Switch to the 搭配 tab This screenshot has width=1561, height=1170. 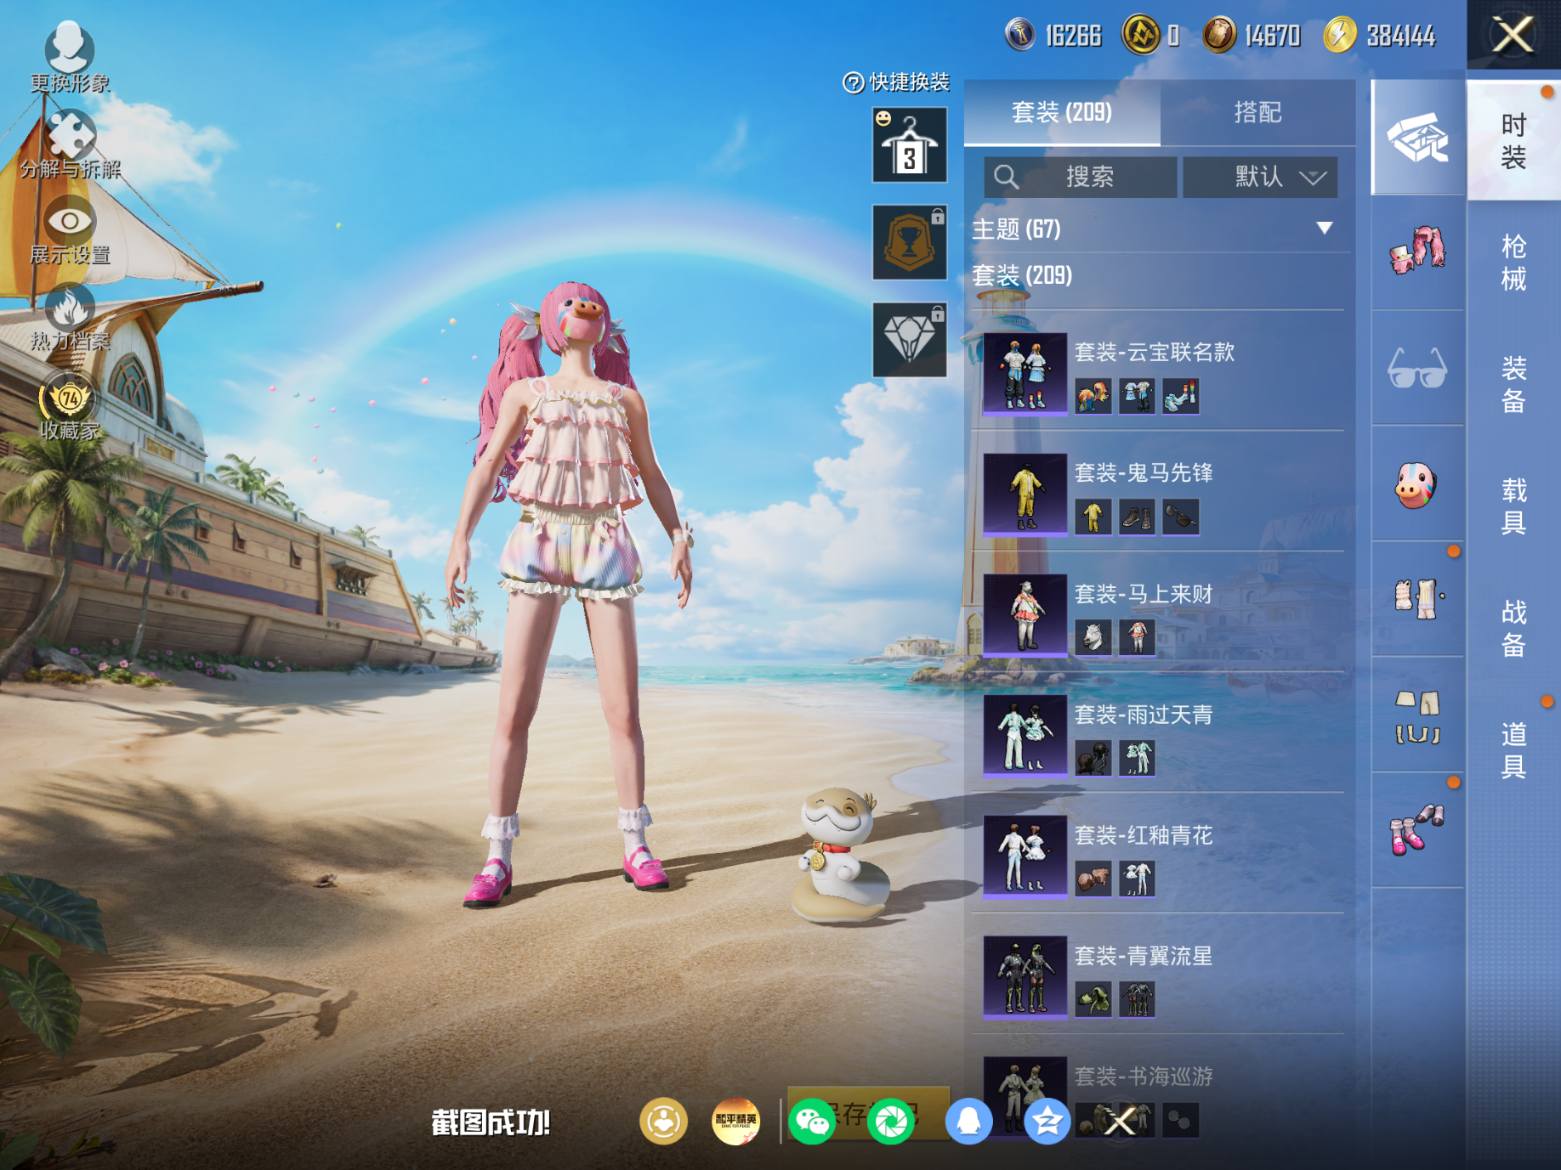(x=1258, y=112)
